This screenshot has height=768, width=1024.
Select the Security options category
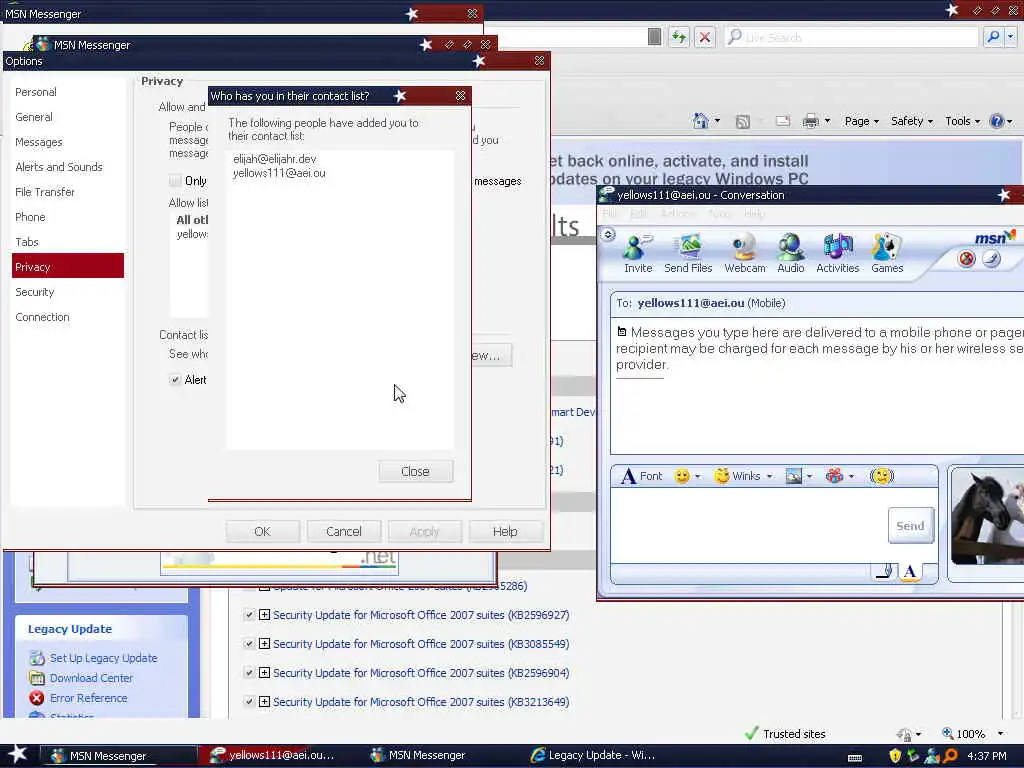(x=35, y=292)
